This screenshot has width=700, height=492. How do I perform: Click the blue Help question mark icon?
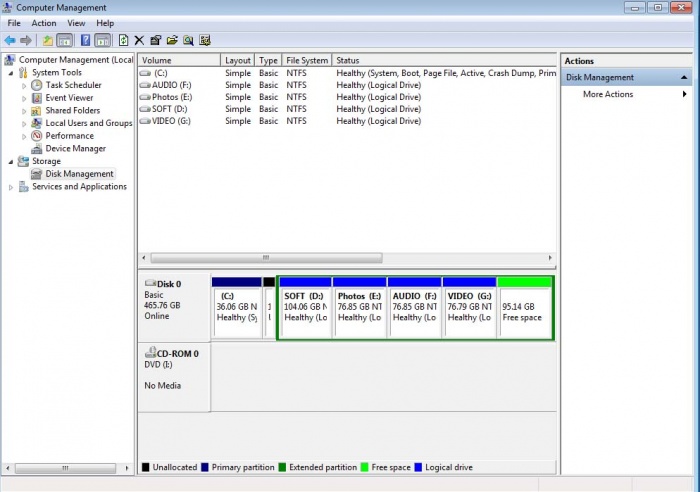(x=85, y=40)
